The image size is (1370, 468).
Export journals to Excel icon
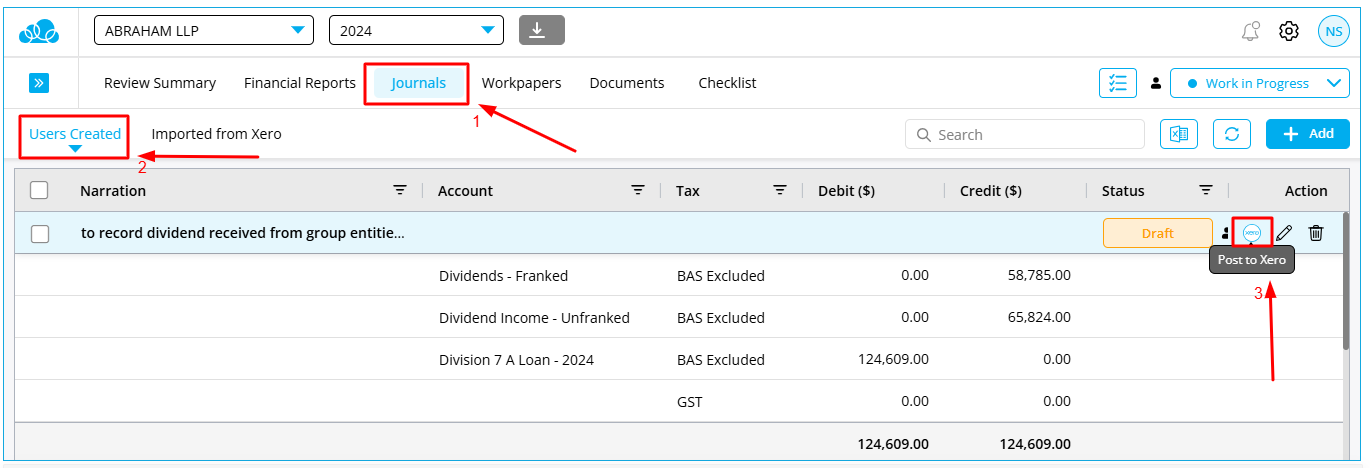(1179, 134)
